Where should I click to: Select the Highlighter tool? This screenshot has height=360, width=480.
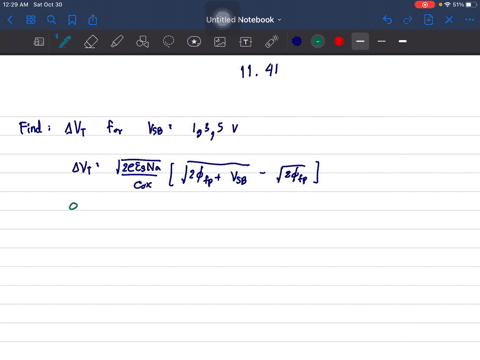click(117, 42)
